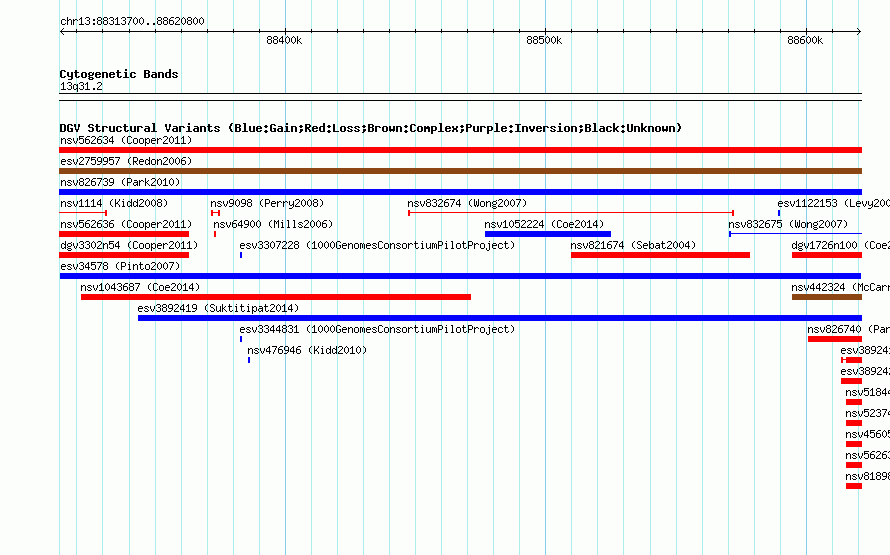This screenshot has height=555, width=890.
Task: Click the red bar under dgv3302n54
Action: point(124,255)
